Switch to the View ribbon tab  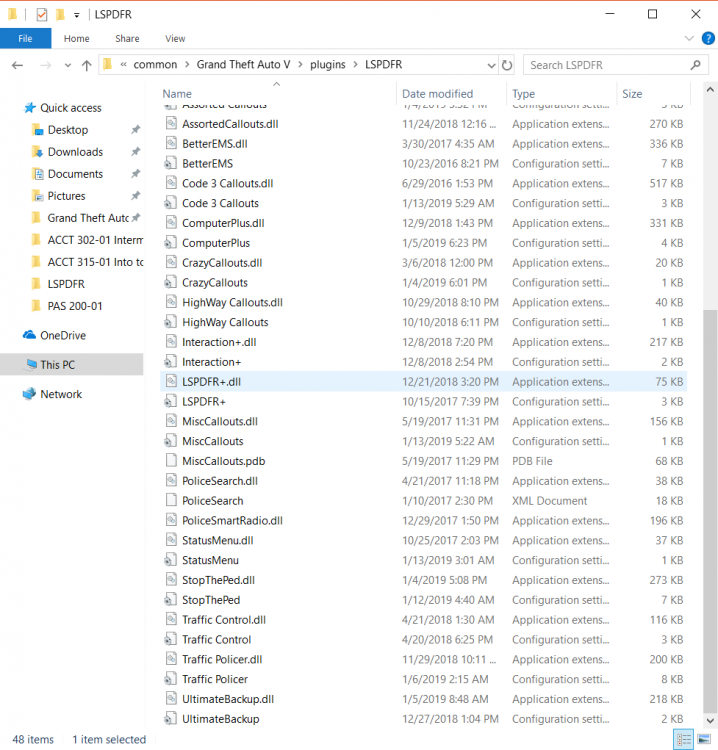coord(175,38)
